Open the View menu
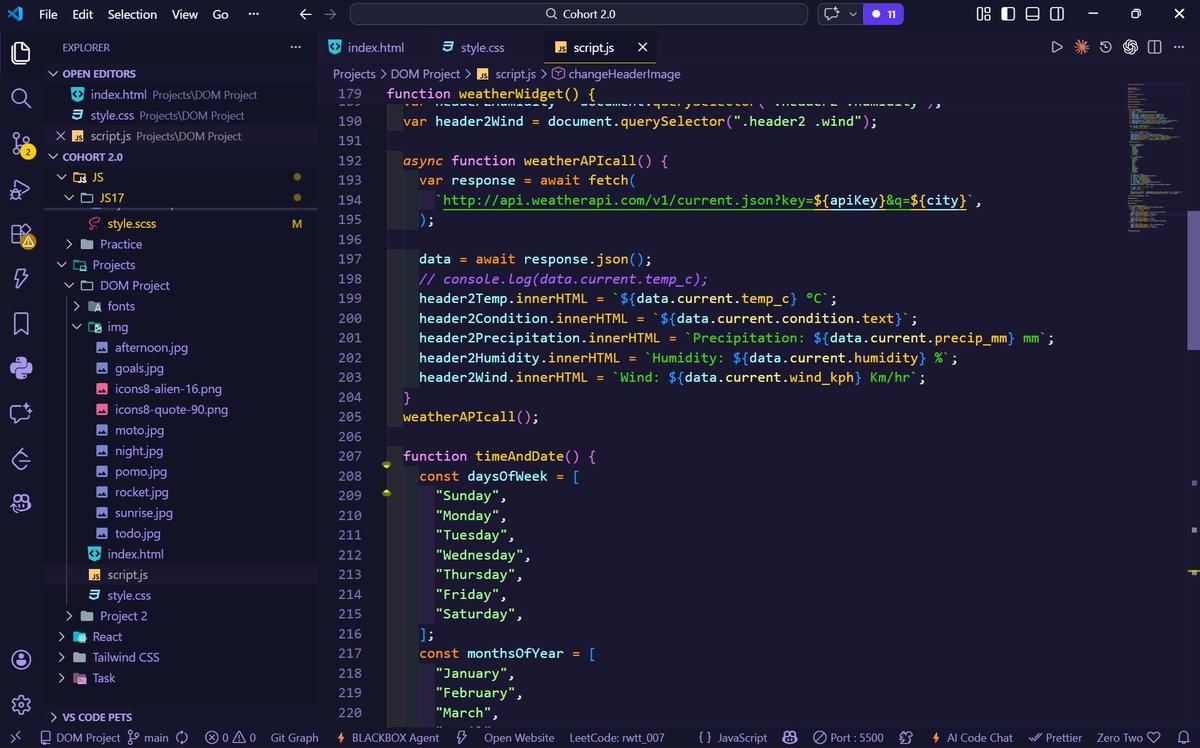Viewport: 1200px width, 748px height. (184, 14)
